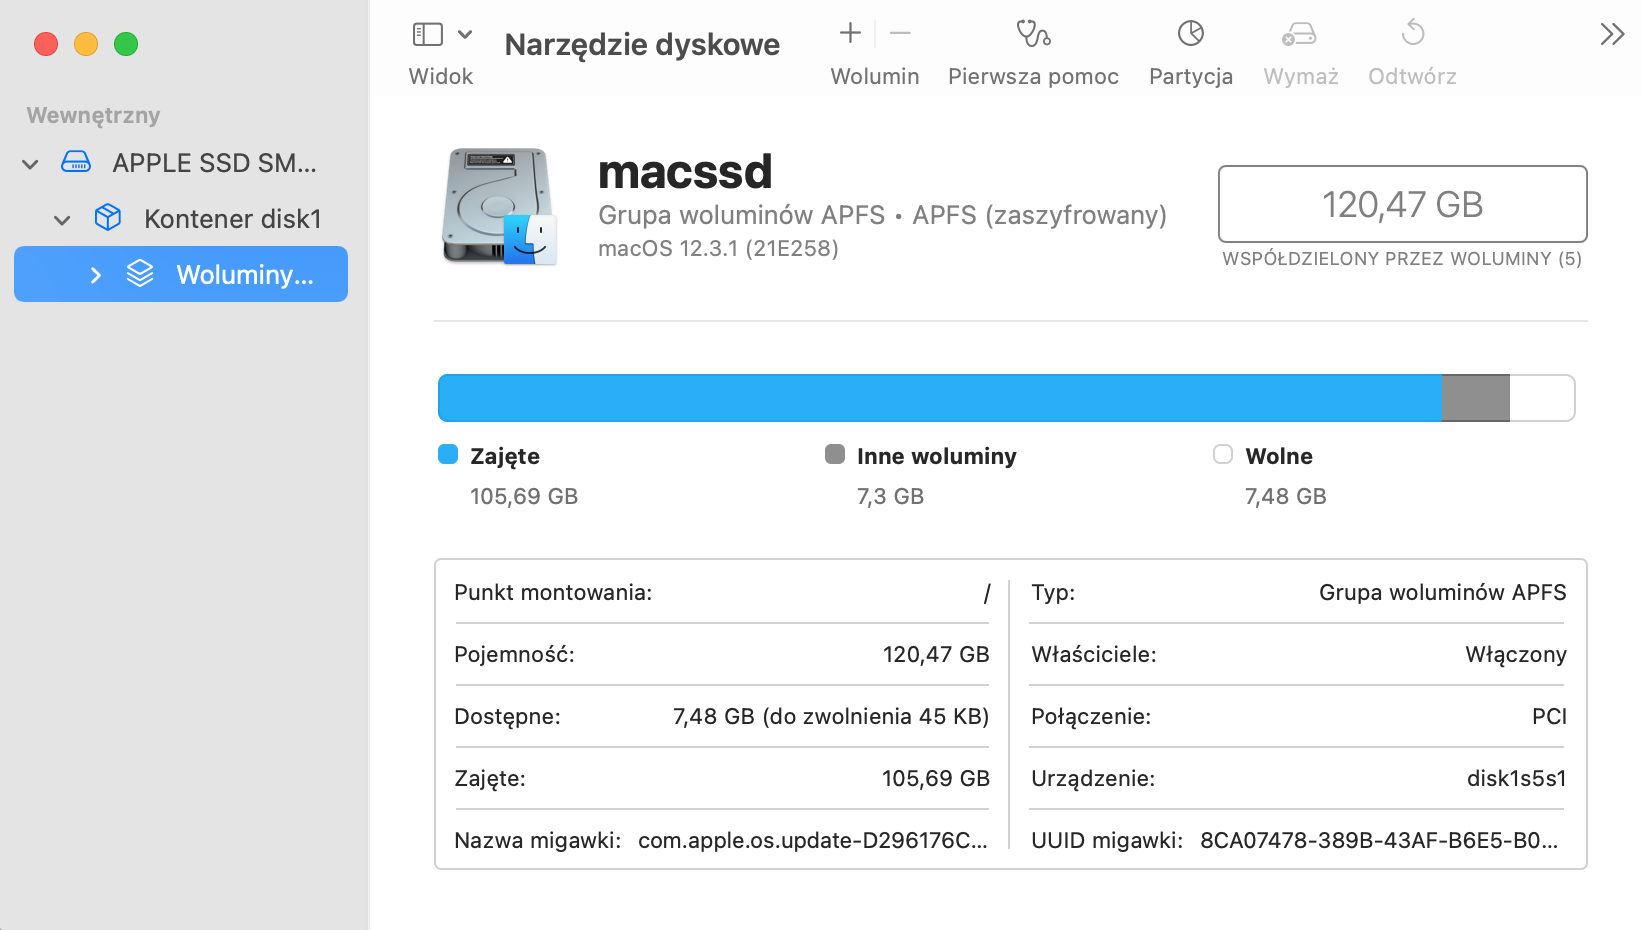1642x930 pixels.
Task: Remove a volume with the minus icon
Action: pyautogui.click(x=900, y=33)
